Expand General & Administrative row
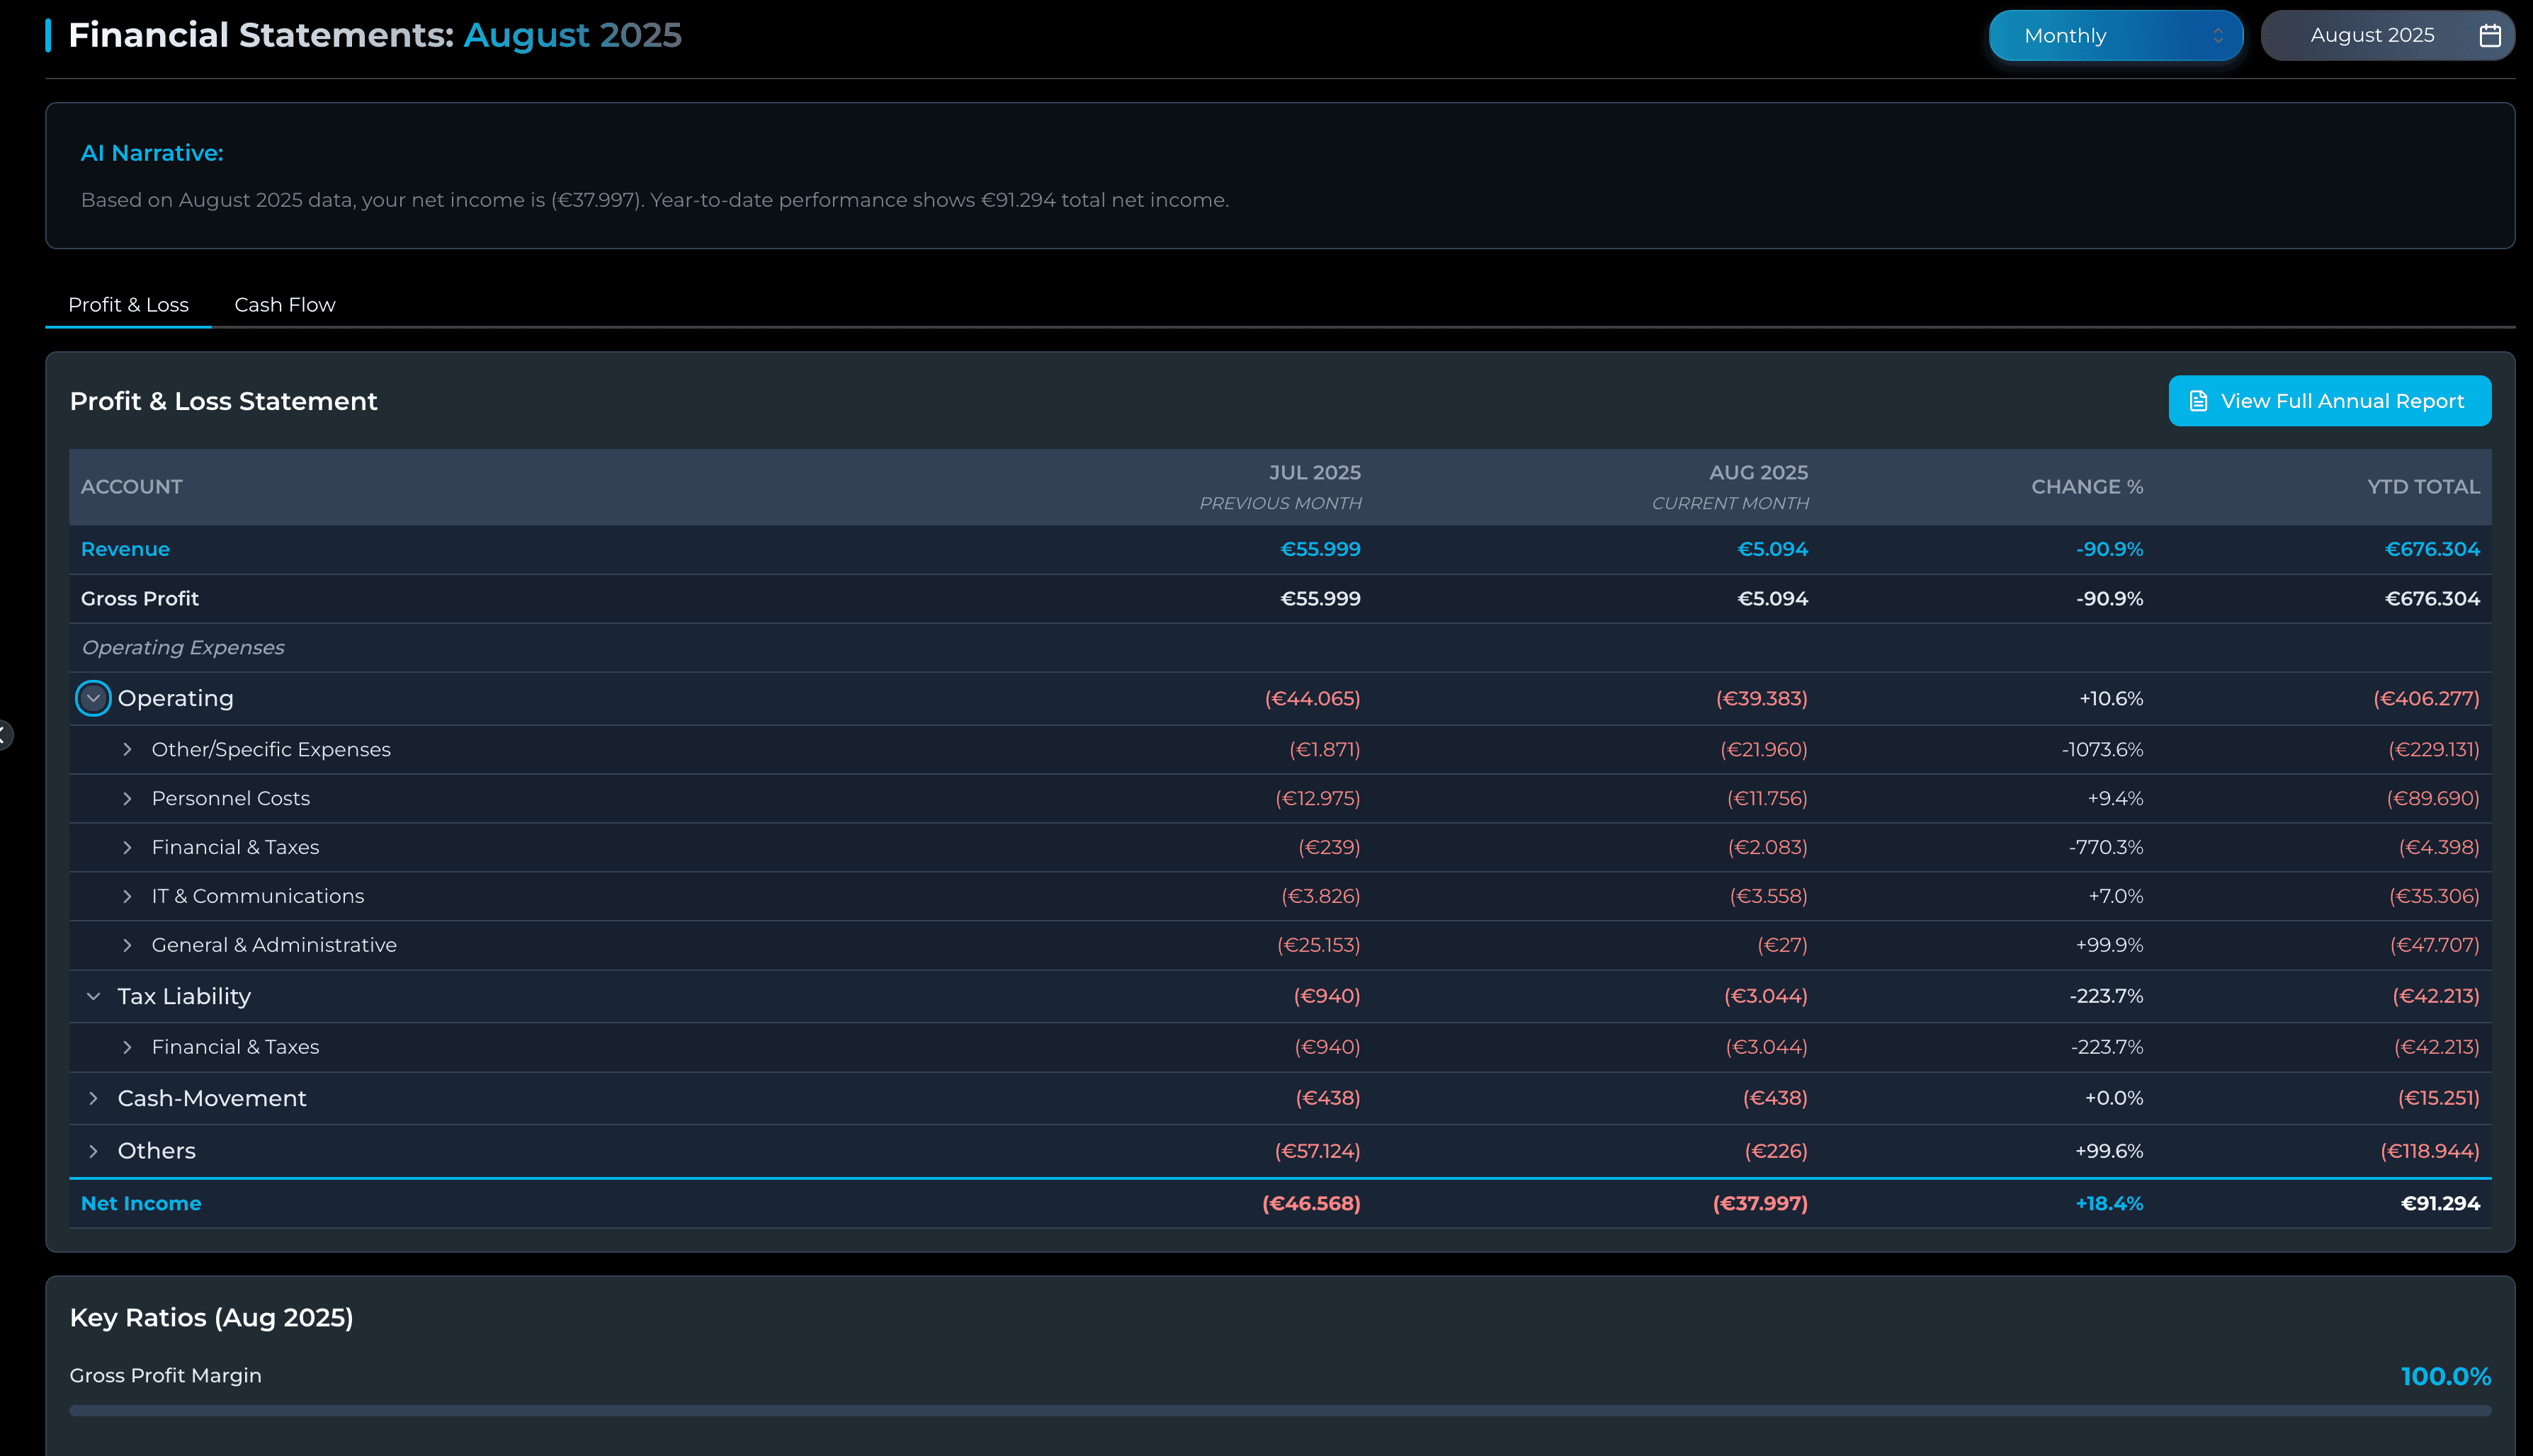Screen dimensions: 2533x1456 pyautogui.click(x=127, y=945)
